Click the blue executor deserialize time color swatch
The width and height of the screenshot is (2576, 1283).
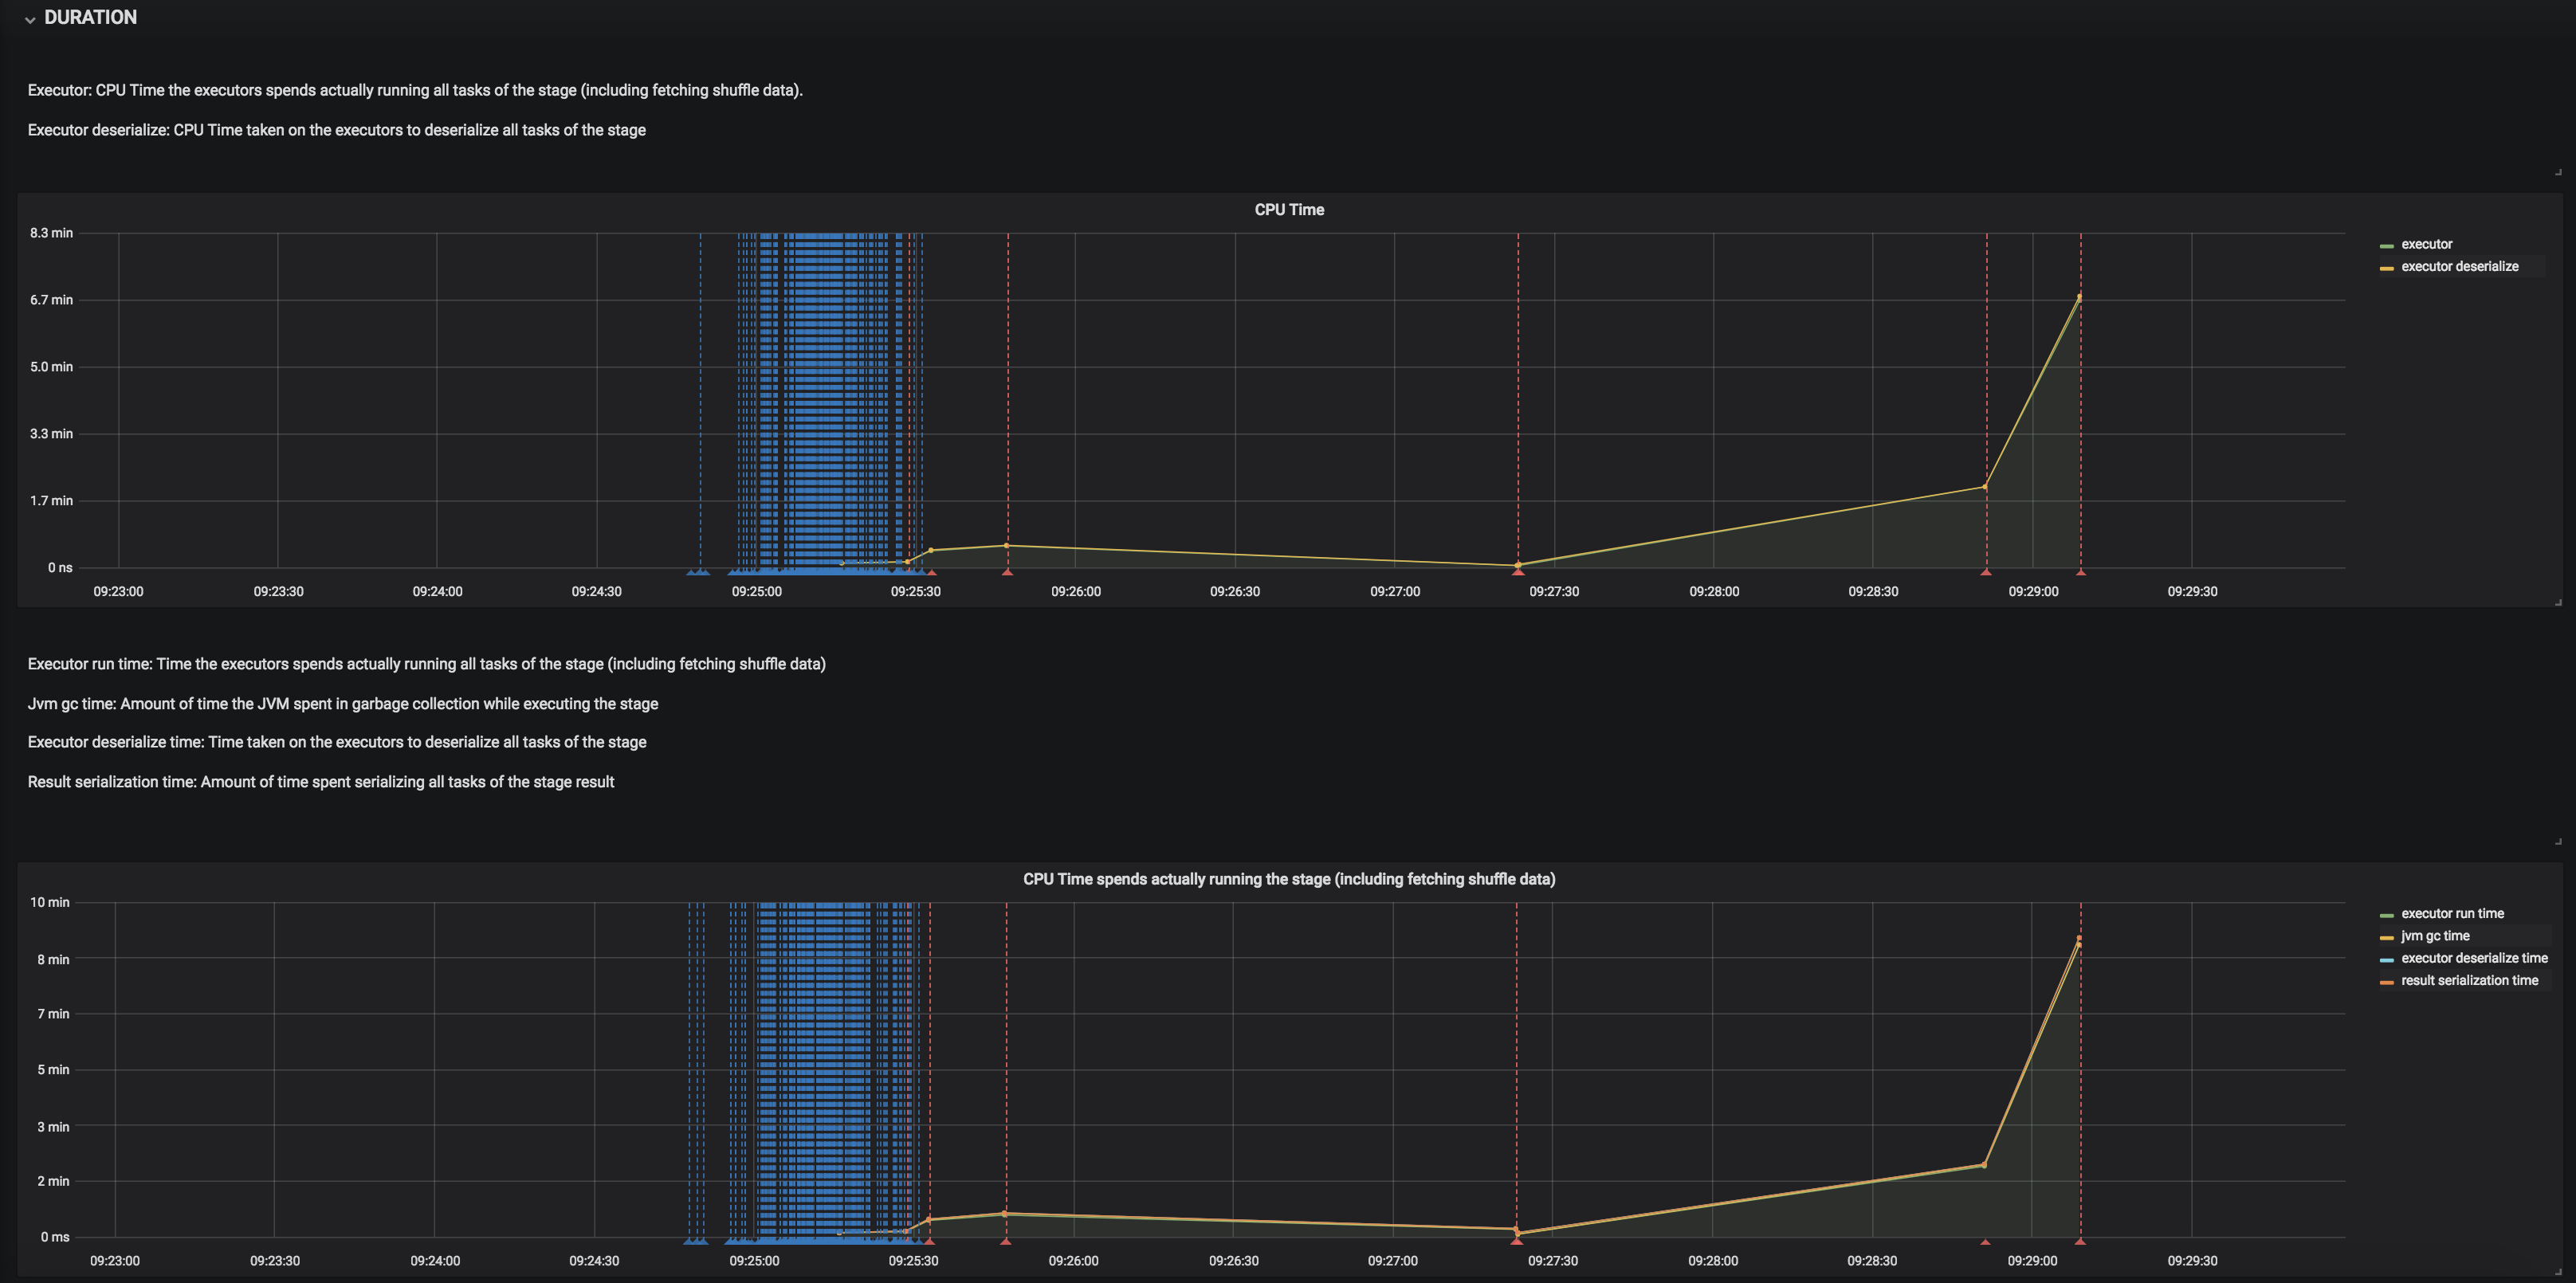click(2386, 959)
